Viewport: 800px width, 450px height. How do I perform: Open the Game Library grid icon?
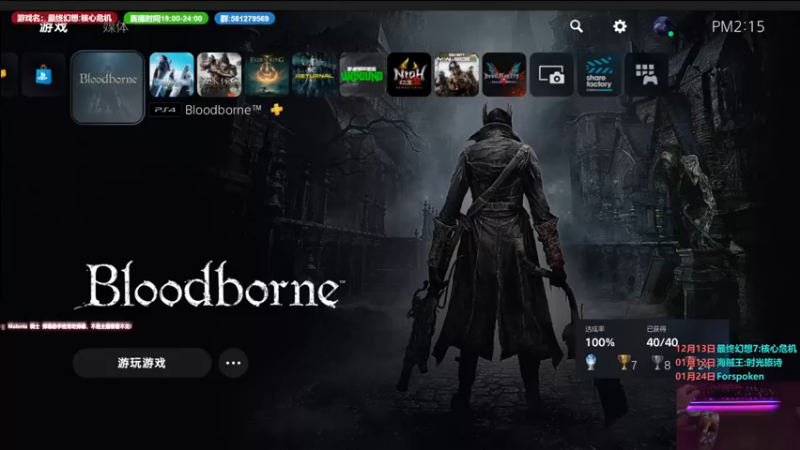tap(646, 74)
